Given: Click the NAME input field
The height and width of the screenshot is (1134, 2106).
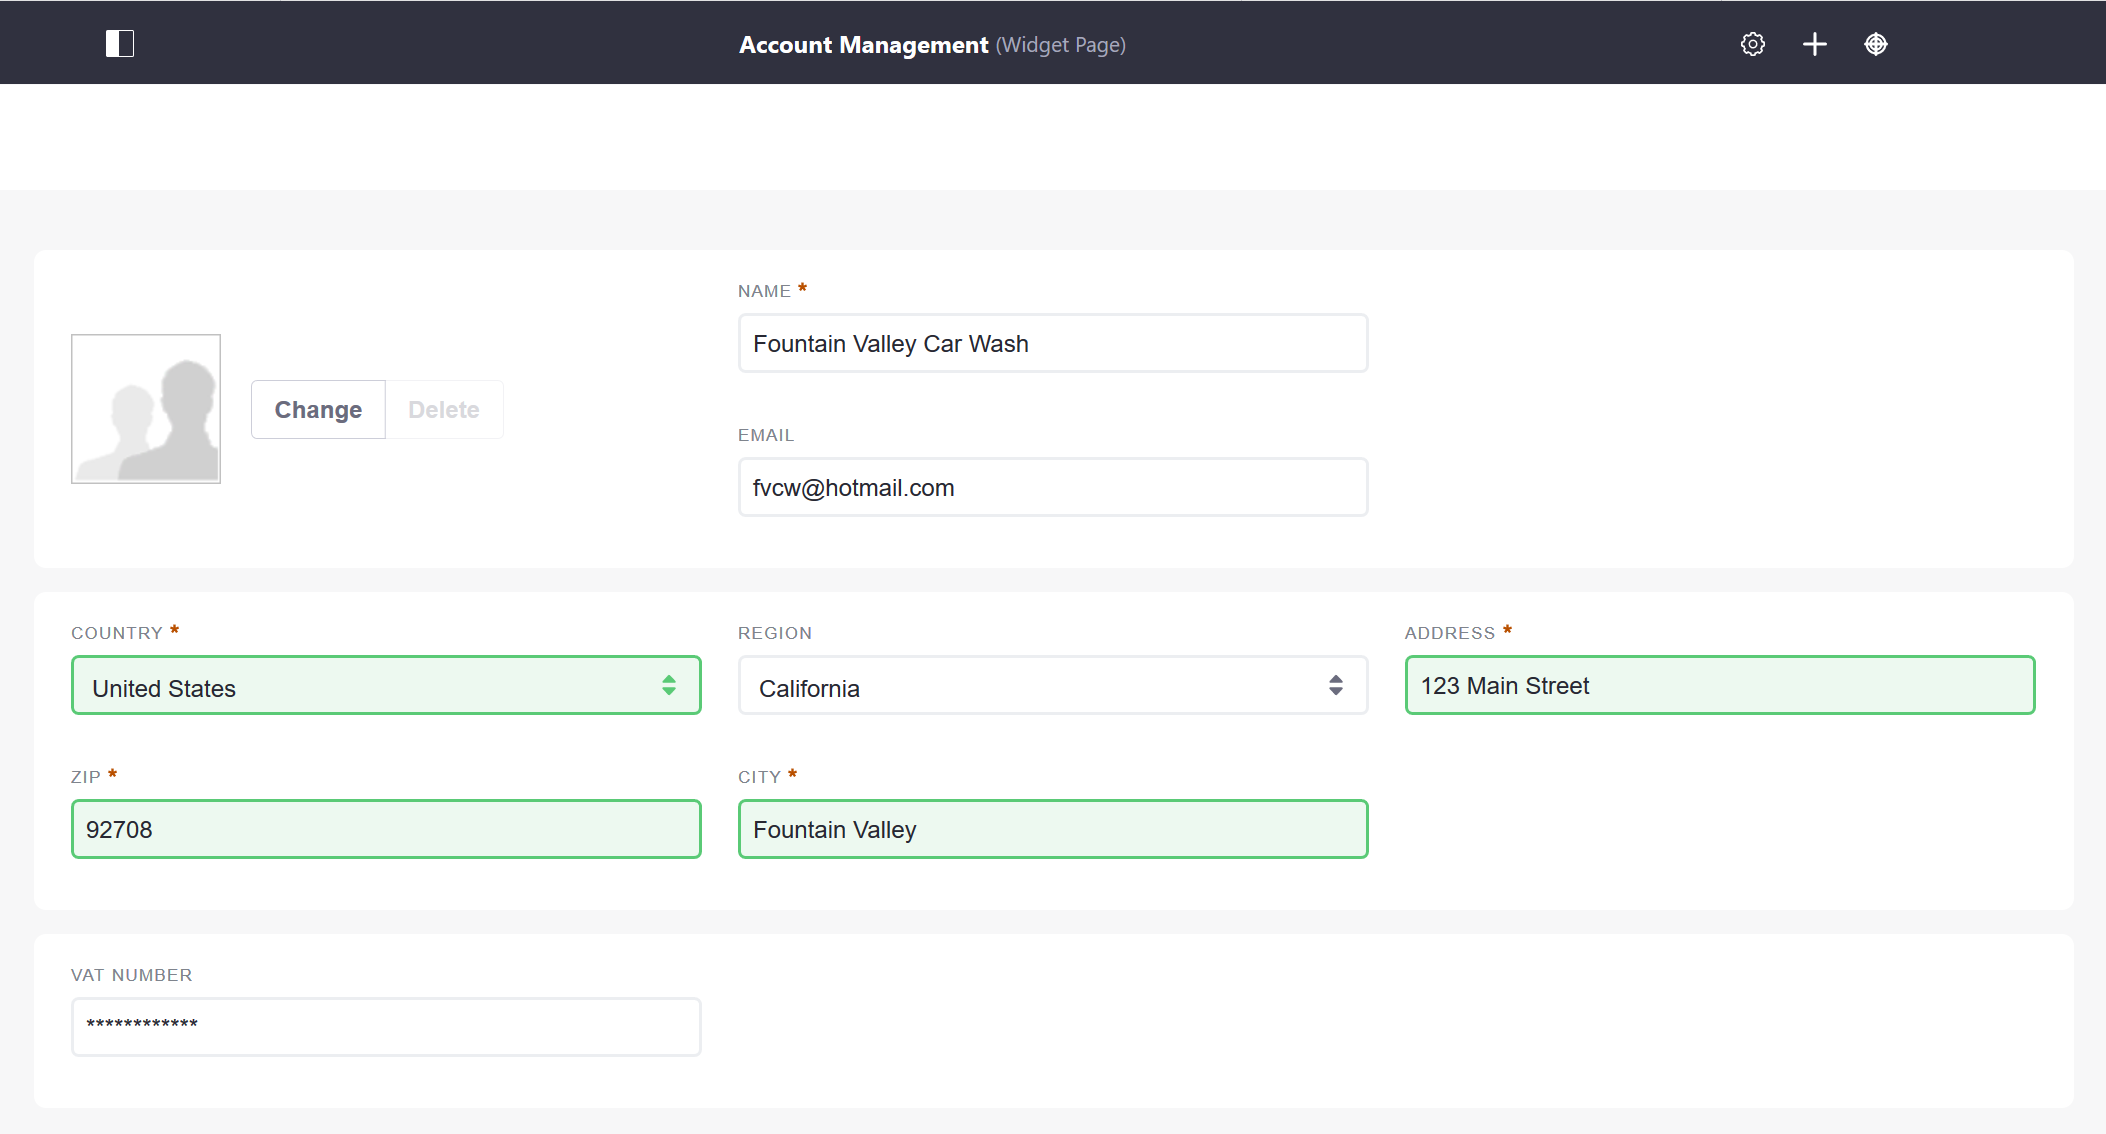Looking at the screenshot, I should pos(1052,342).
